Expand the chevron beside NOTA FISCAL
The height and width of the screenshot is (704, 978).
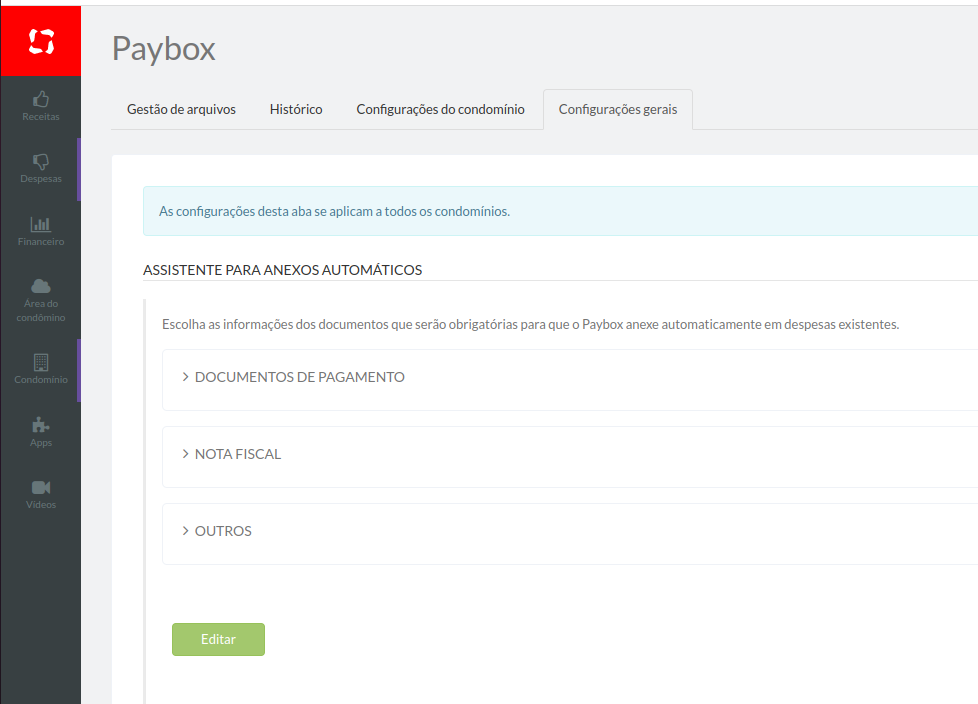[x=185, y=454]
